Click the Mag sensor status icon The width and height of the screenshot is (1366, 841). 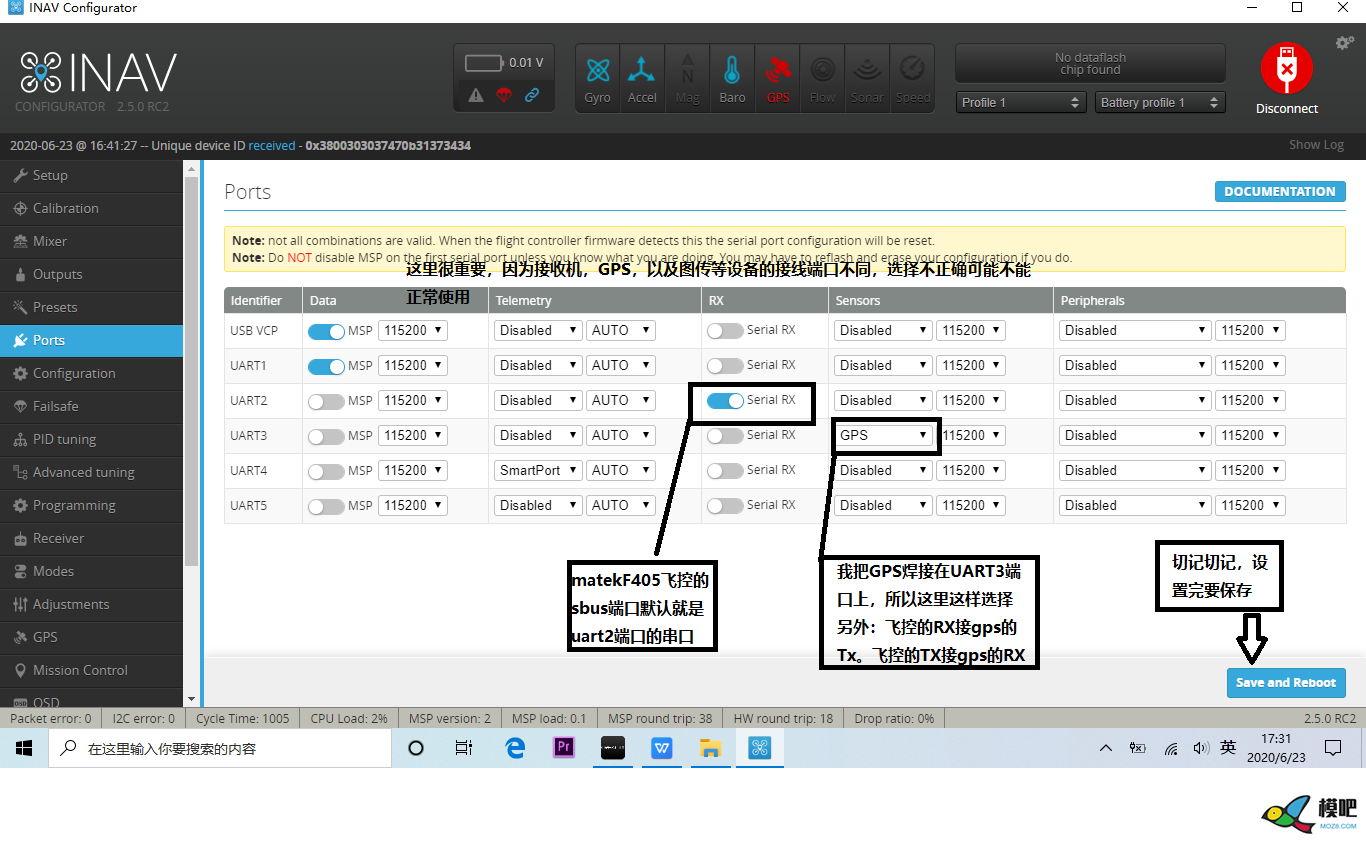click(687, 78)
